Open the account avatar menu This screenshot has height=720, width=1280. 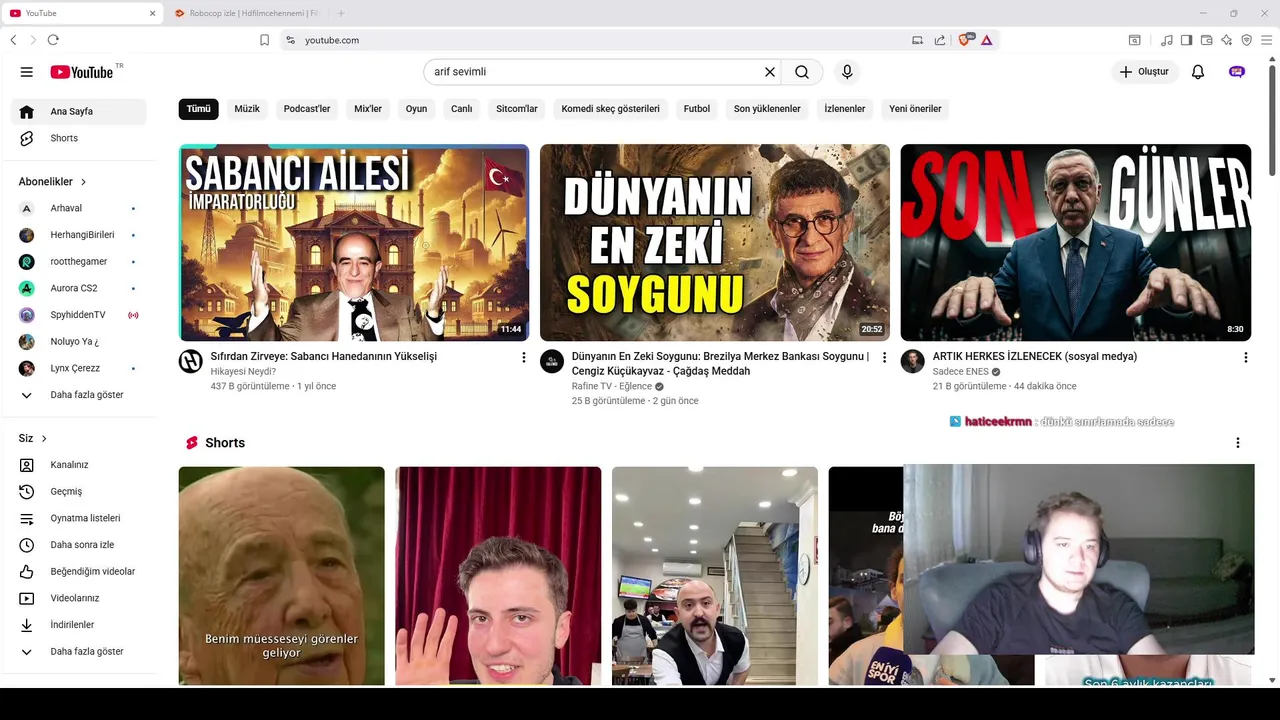(x=1237, y=72)
